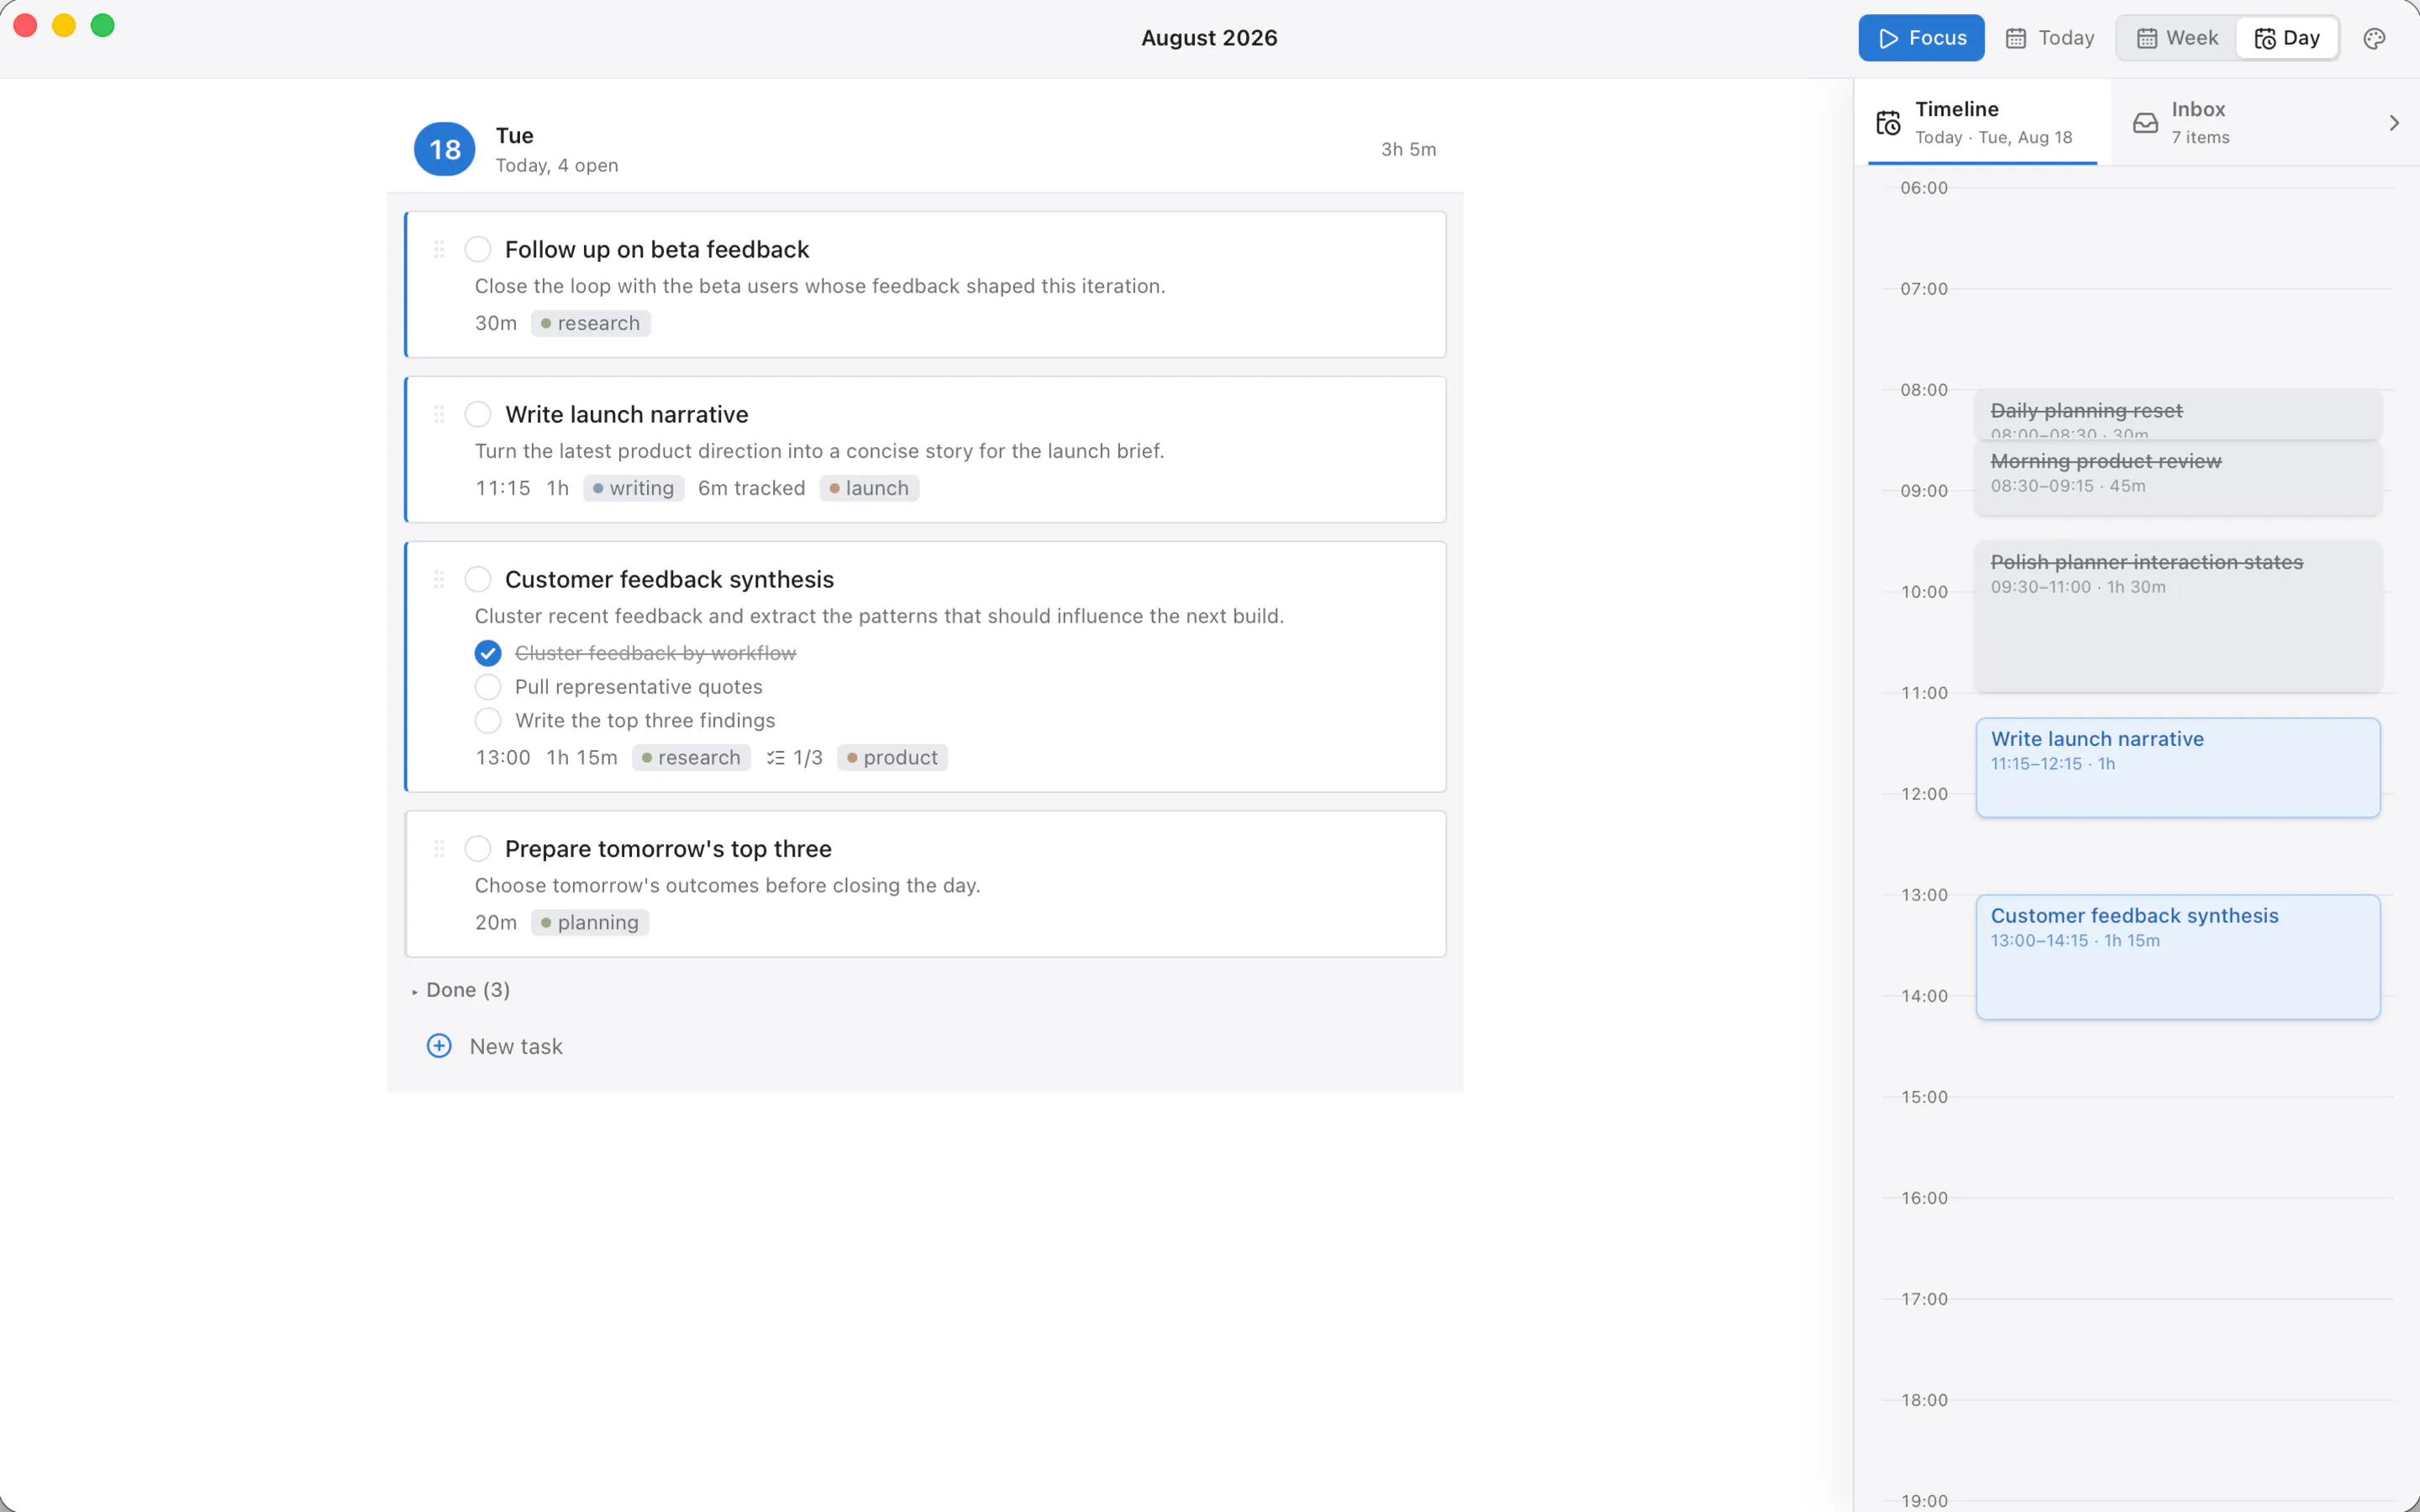Click the drag handle for Write launch narrative

[439, 414]
